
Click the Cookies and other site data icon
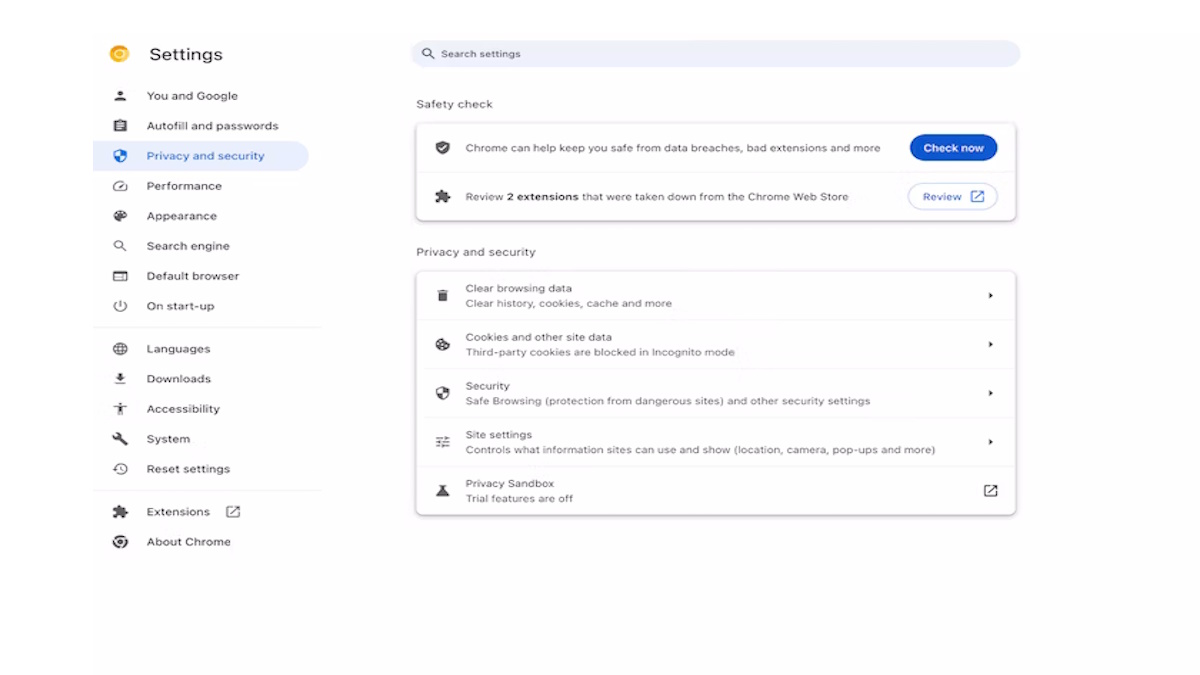(442, 345)
